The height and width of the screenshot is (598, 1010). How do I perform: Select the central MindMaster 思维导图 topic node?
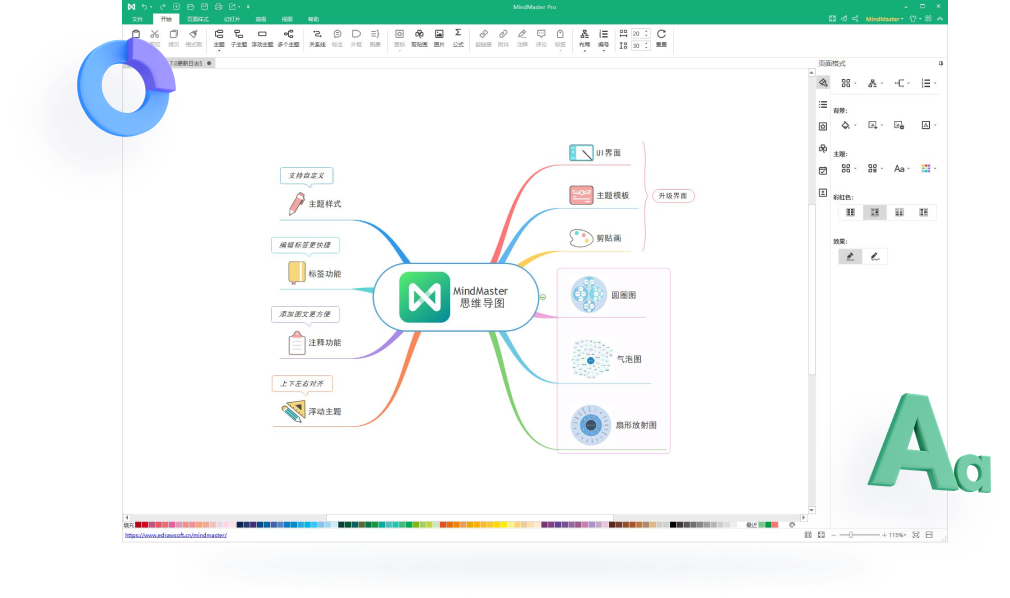pos(454,297)
